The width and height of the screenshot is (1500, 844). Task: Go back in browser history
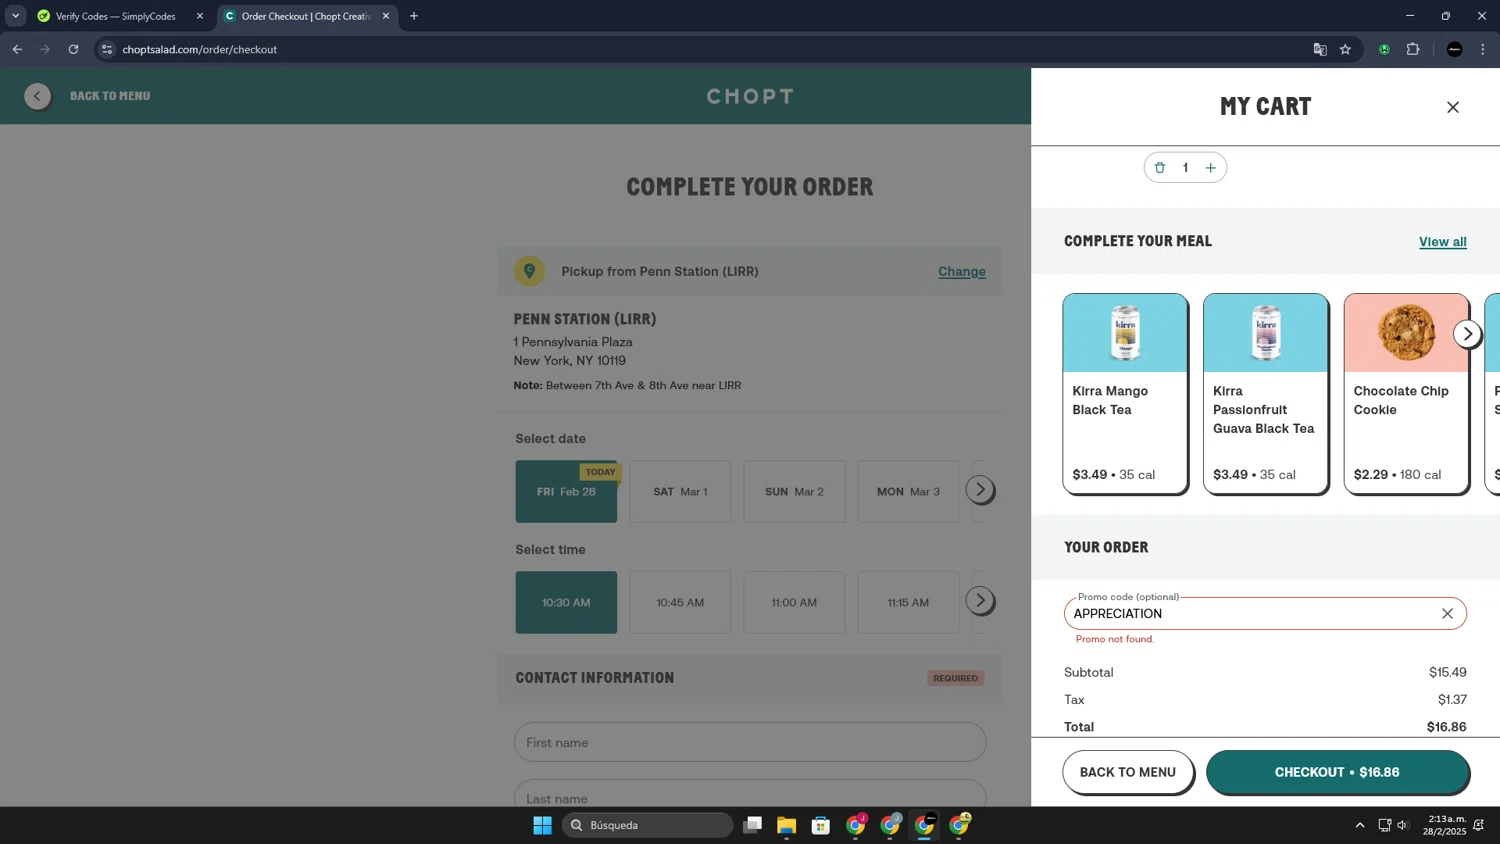17,49
